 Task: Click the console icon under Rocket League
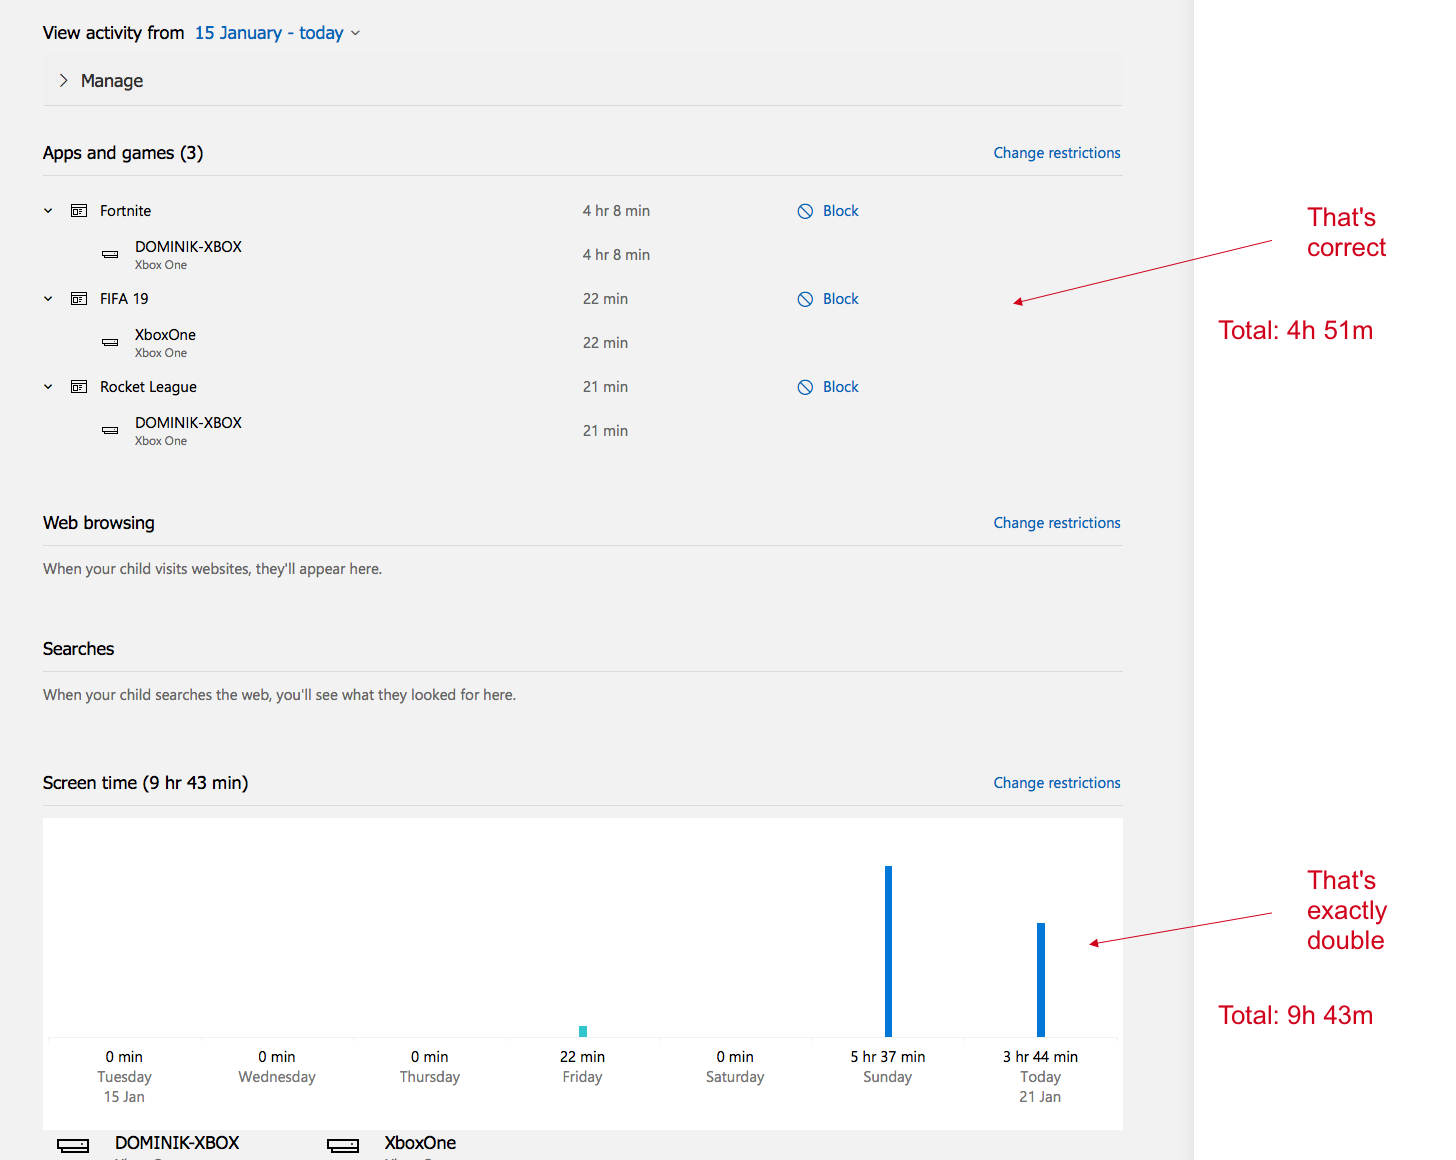pyautogui.click(x=110, y=431)
